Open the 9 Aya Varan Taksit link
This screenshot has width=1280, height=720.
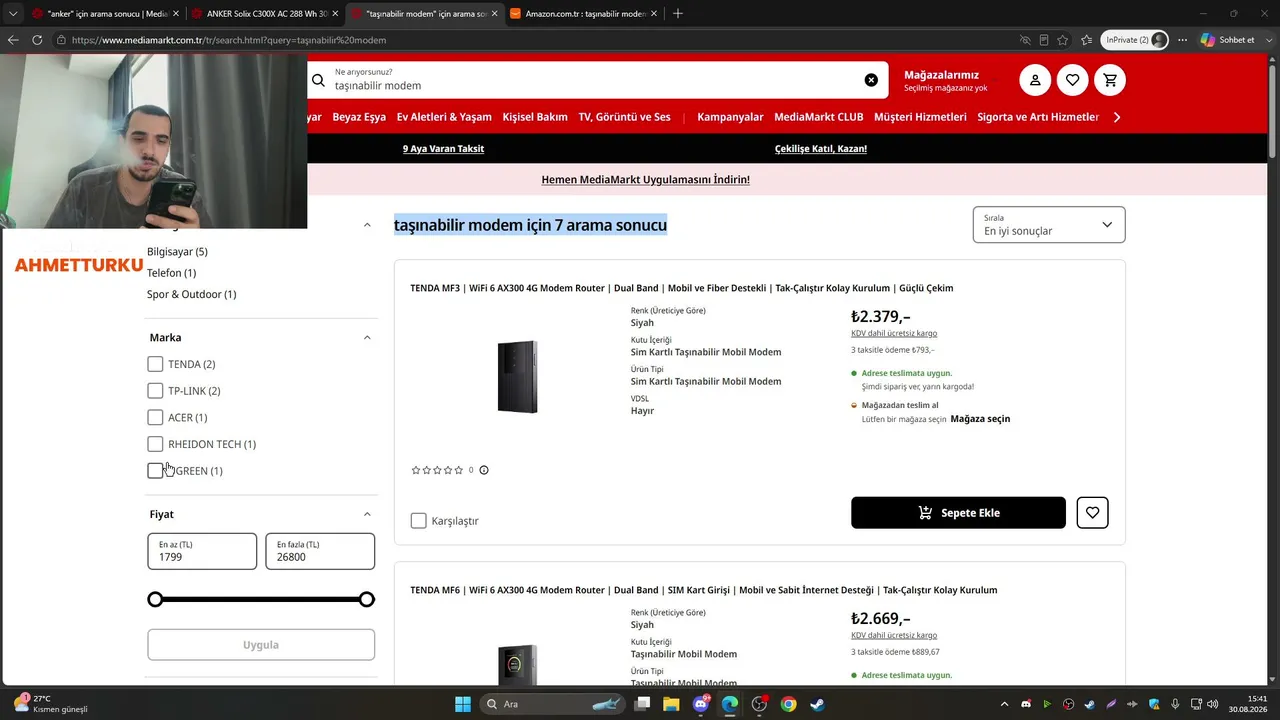443,149
